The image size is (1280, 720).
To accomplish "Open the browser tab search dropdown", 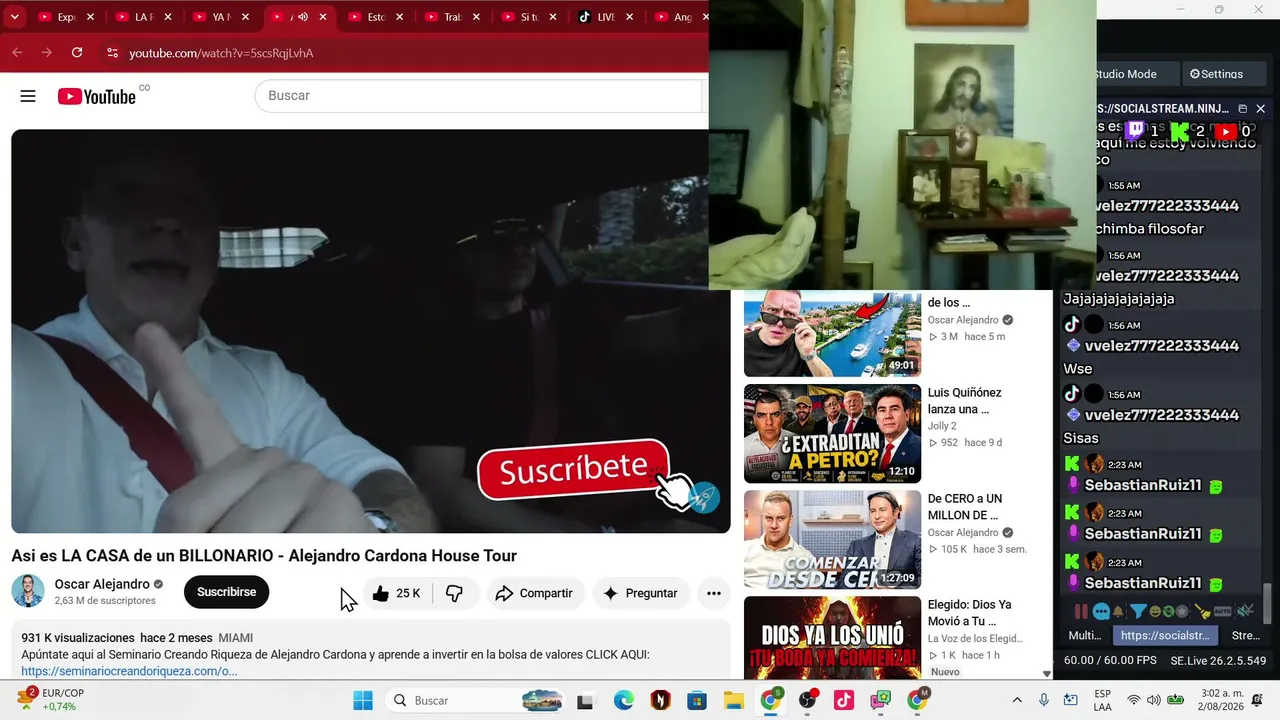I will click(x=15, y=17).
